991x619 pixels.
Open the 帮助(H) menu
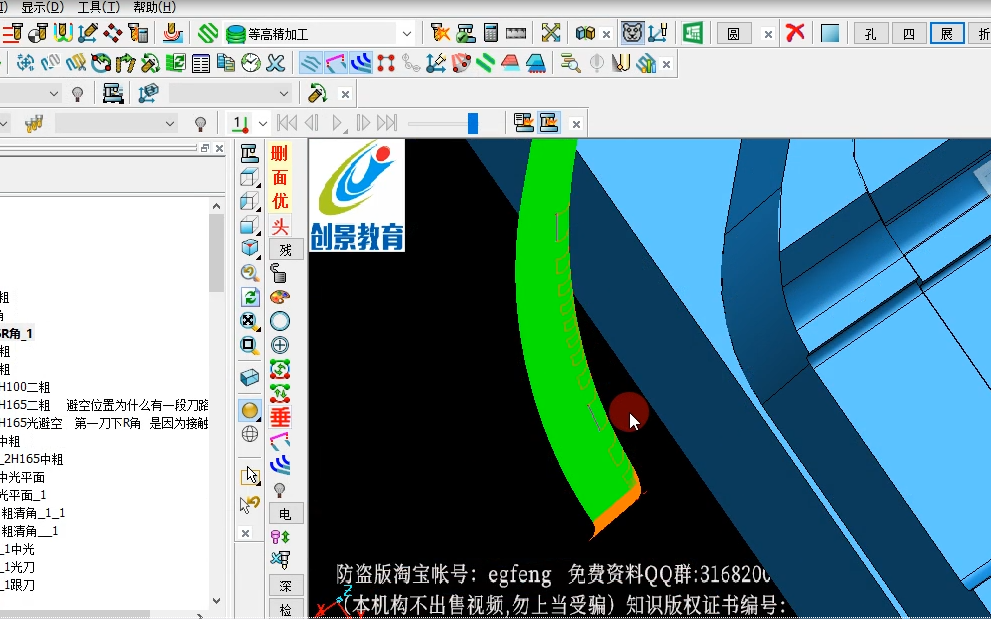(155, 8)
